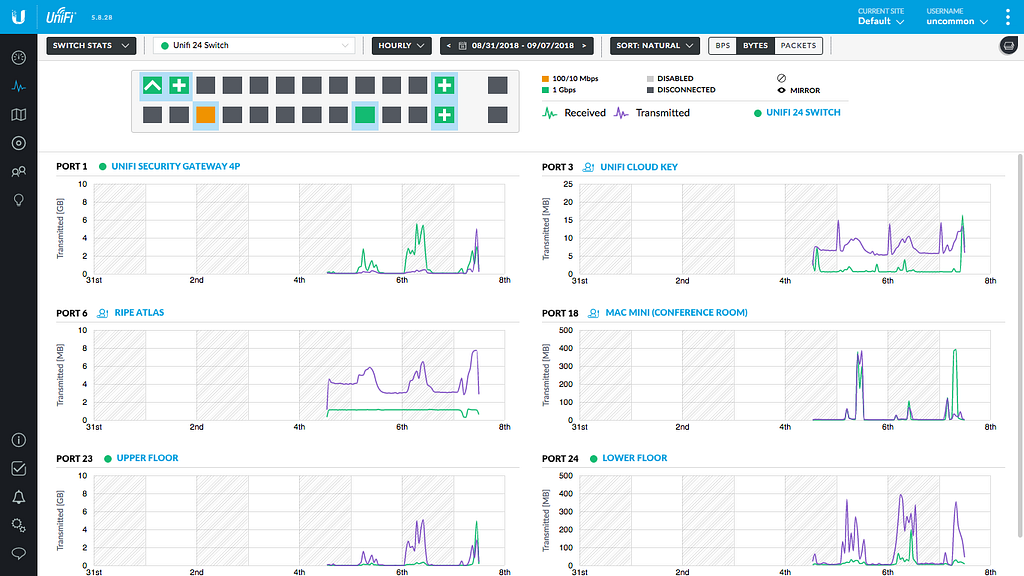Open the Events checkbox-style sidebar icon
The height and width of the screenshot is (576, 1024).
click(x=18, y=469)
